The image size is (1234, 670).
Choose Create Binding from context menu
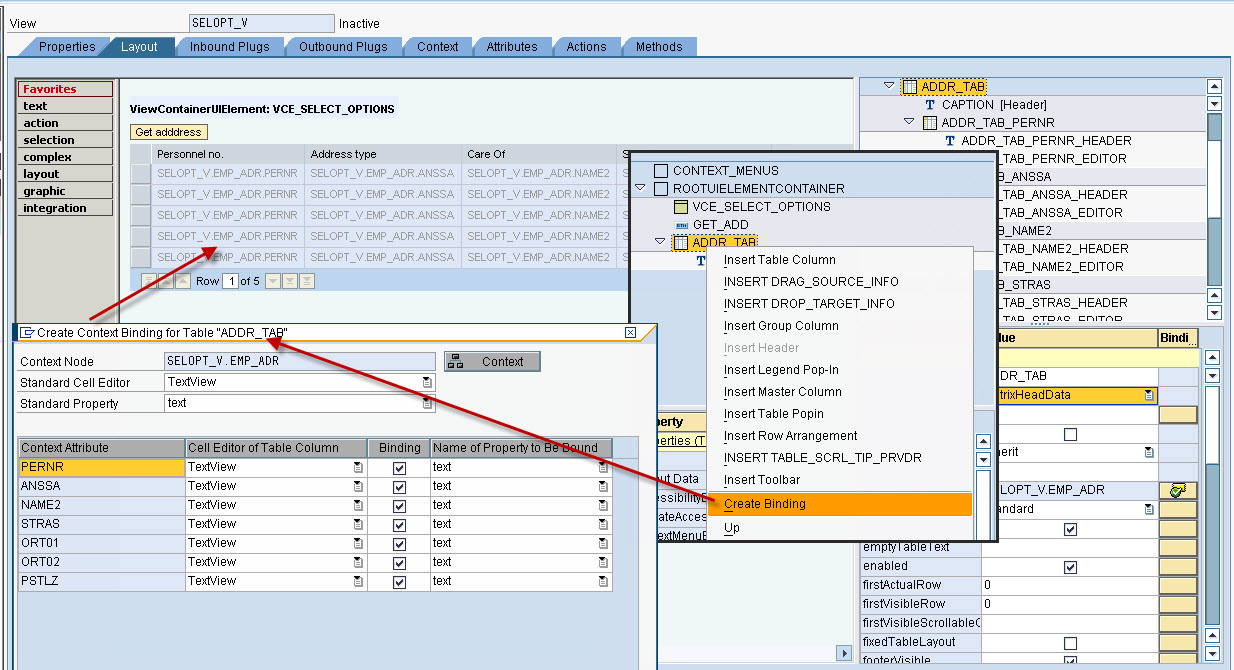(839, 504)
